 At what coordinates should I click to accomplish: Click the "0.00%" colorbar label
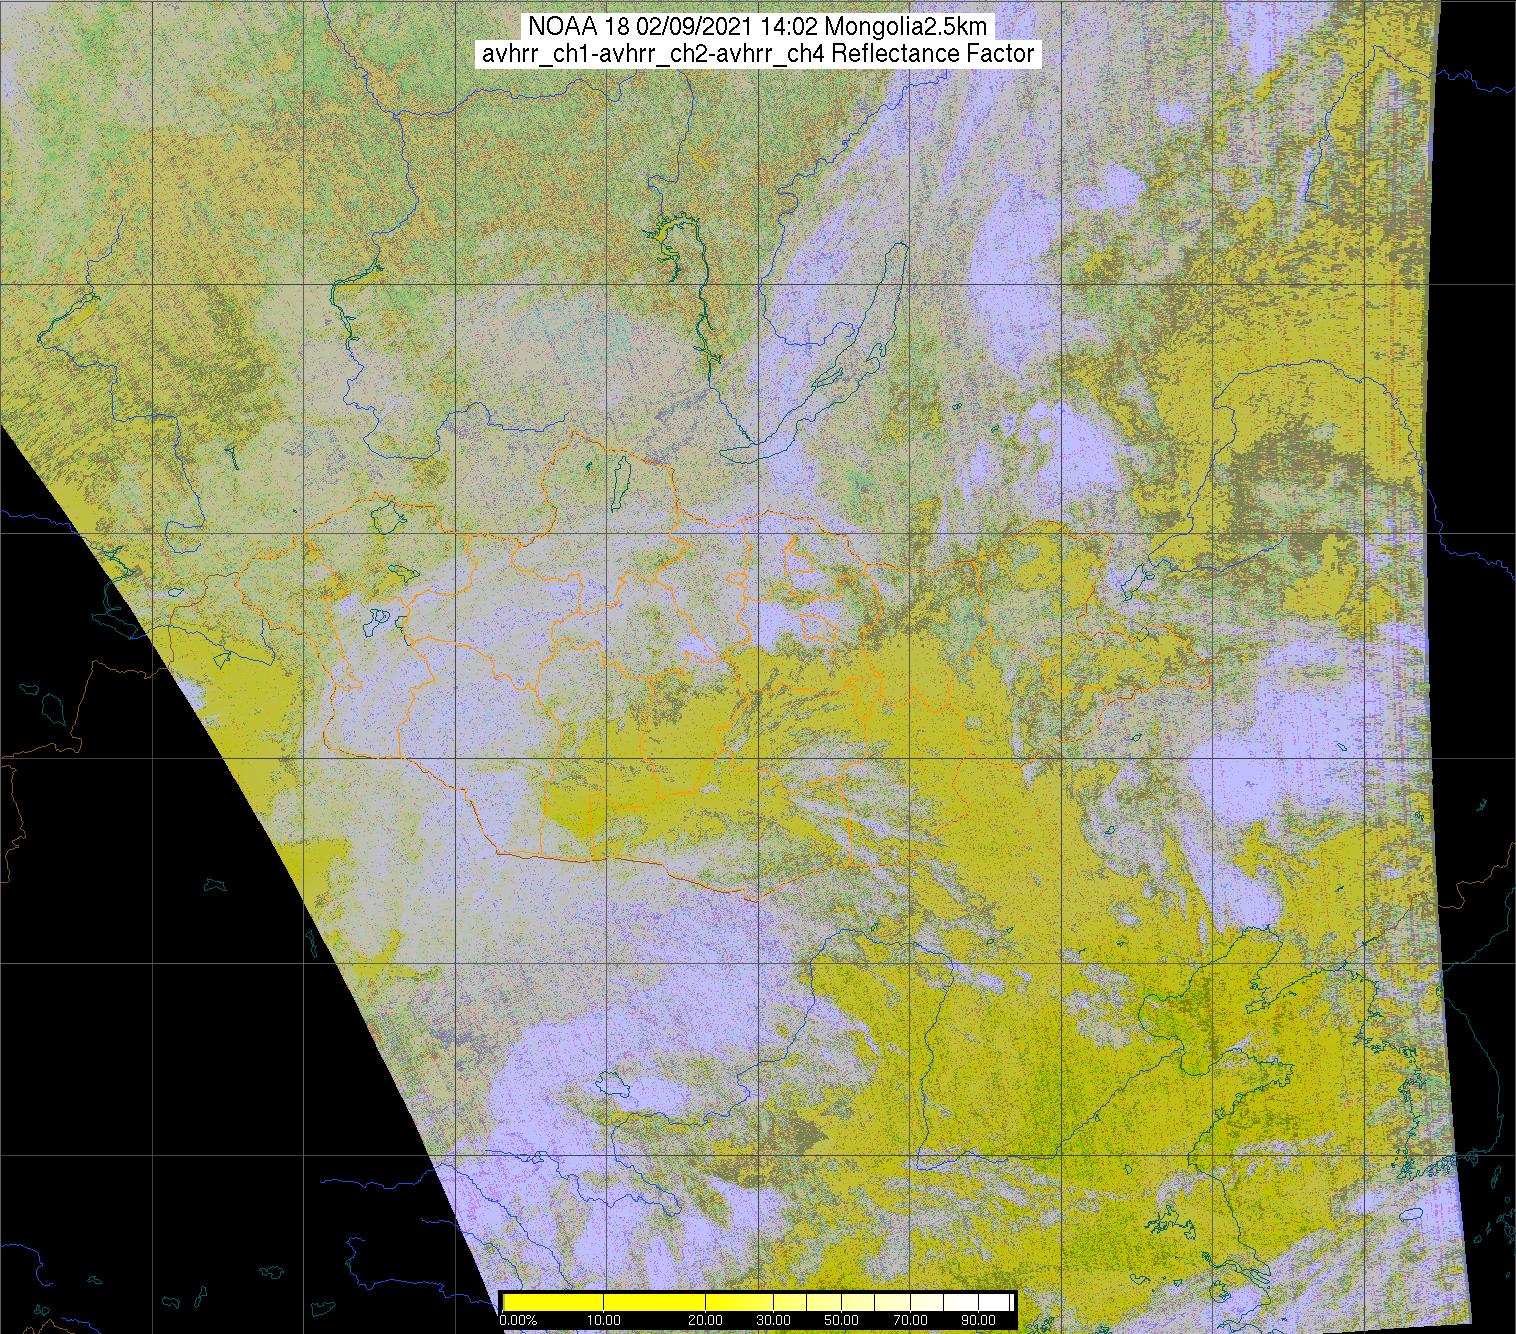coord(519,1320)
